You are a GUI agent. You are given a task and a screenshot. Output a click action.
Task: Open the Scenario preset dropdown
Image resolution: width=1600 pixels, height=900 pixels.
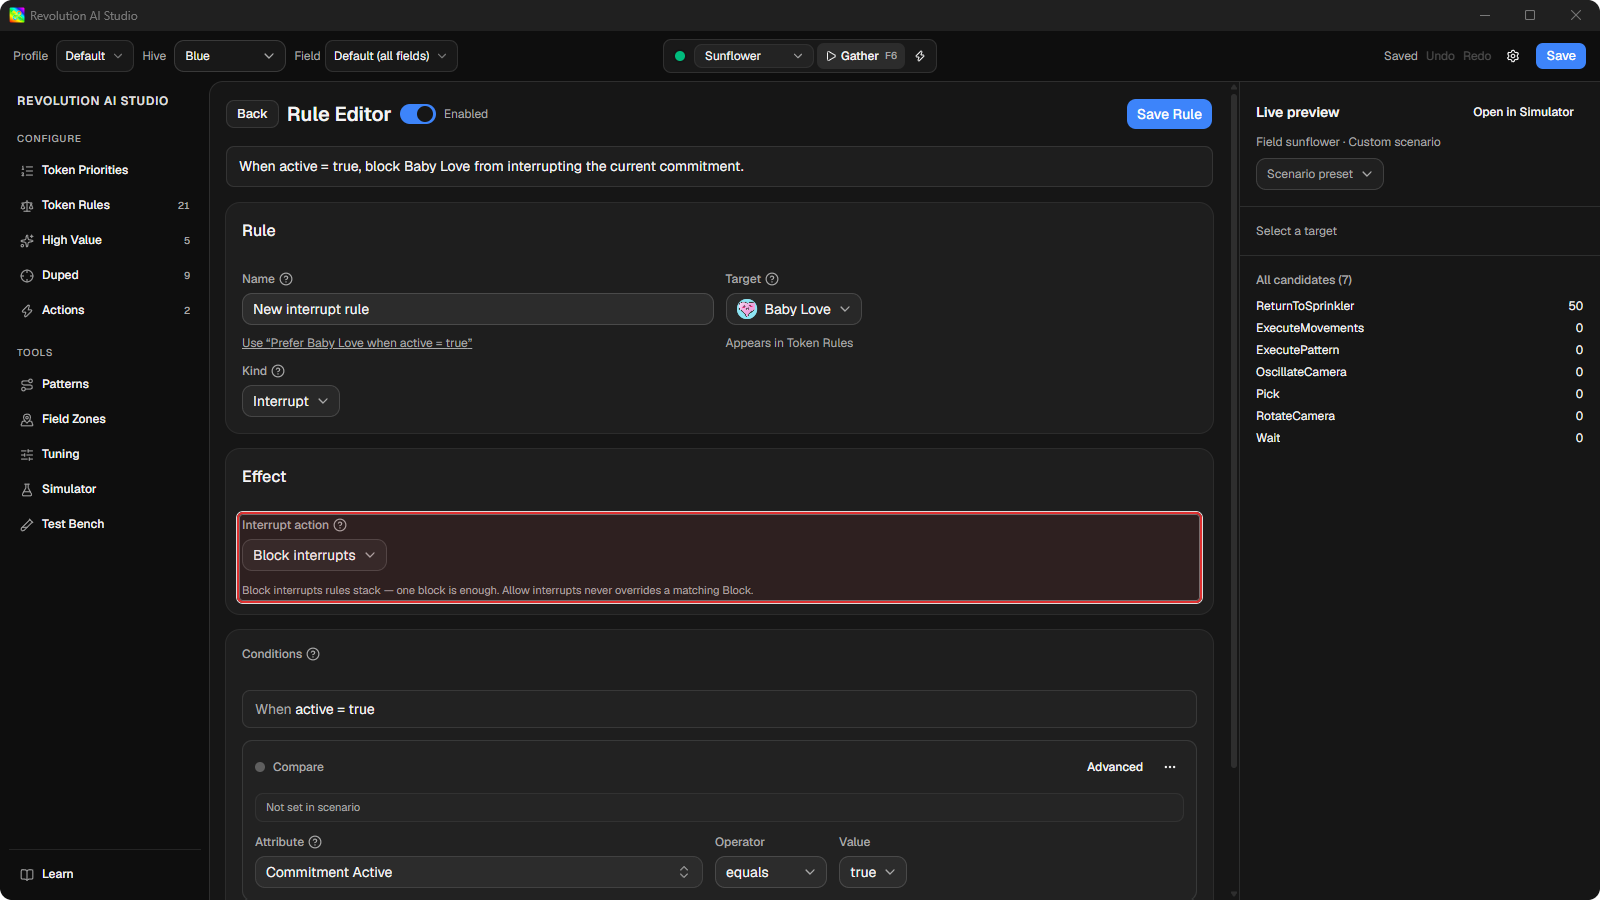pyautogui.click(x=1320, y=174)
